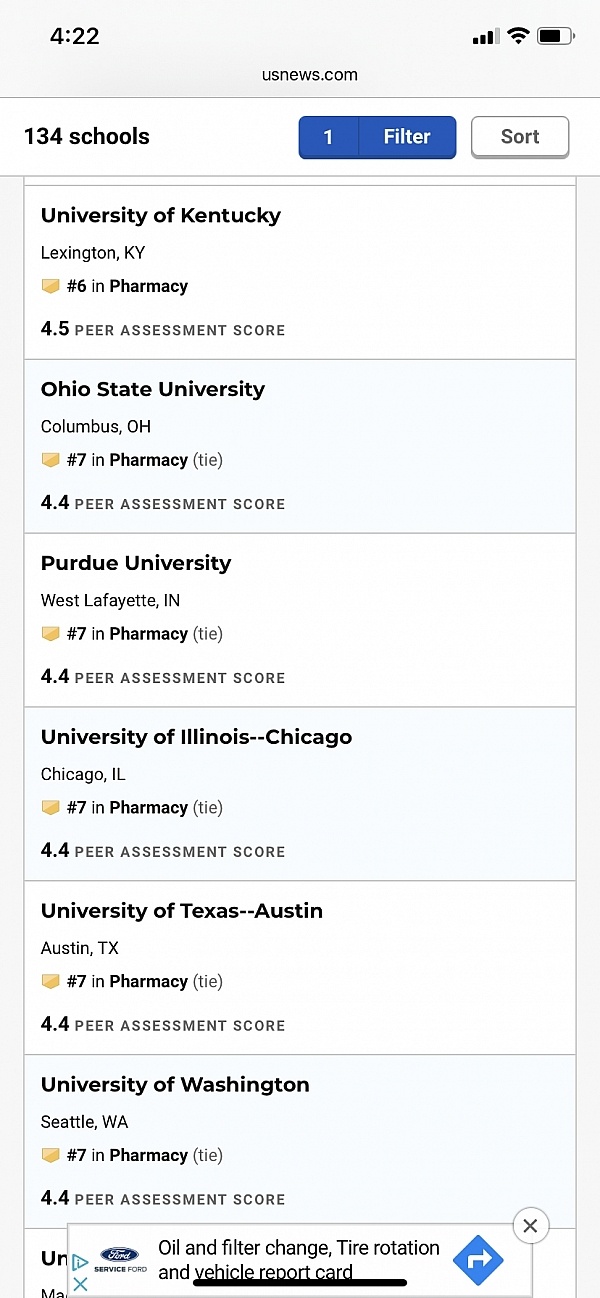
Task: Click the ranking badge icon beside University of Kentucky
Action: [50, 286]
